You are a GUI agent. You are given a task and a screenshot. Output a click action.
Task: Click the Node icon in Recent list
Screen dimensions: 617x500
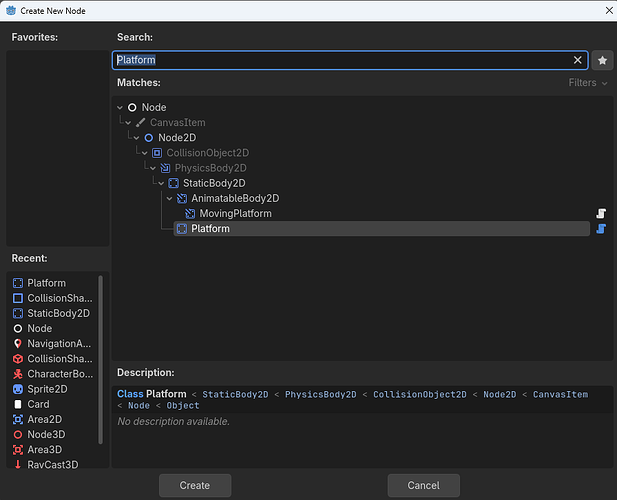[18, 328]
